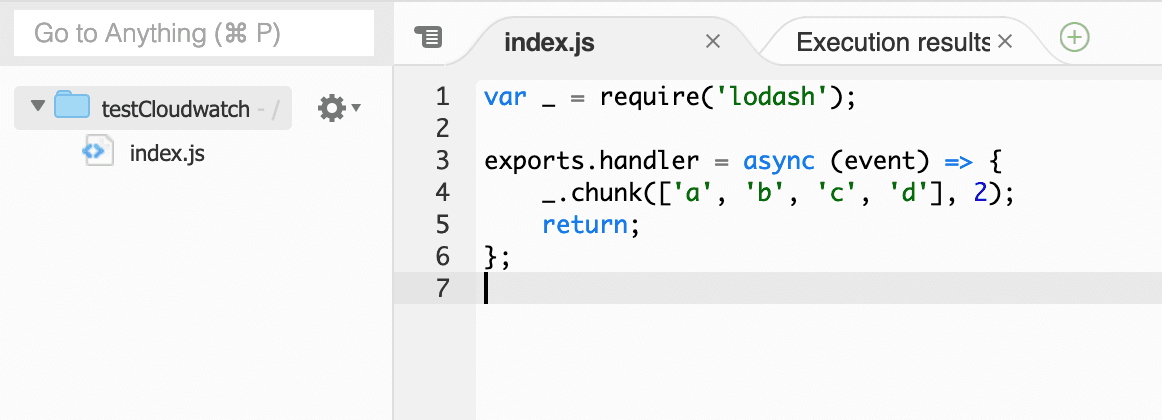Collapse the testCloudwatch folder triangle
1162x420 pixels.
tap(38, 106)
